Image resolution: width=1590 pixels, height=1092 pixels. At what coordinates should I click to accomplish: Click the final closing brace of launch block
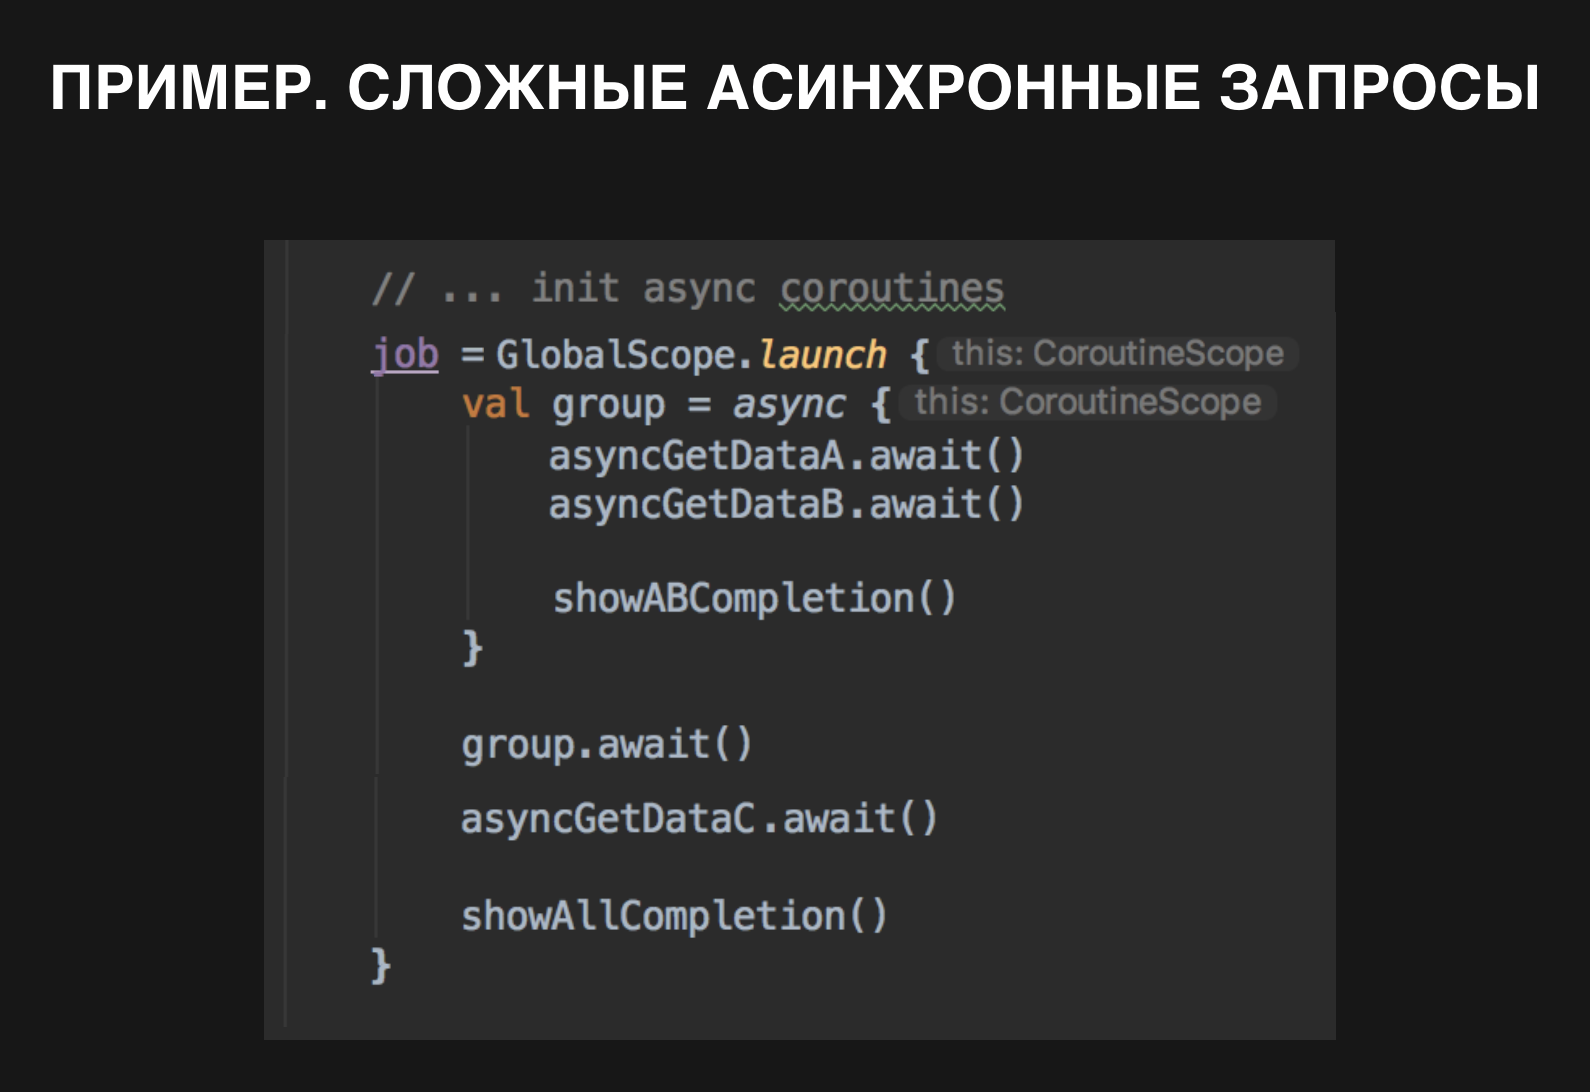pos(381,966)
